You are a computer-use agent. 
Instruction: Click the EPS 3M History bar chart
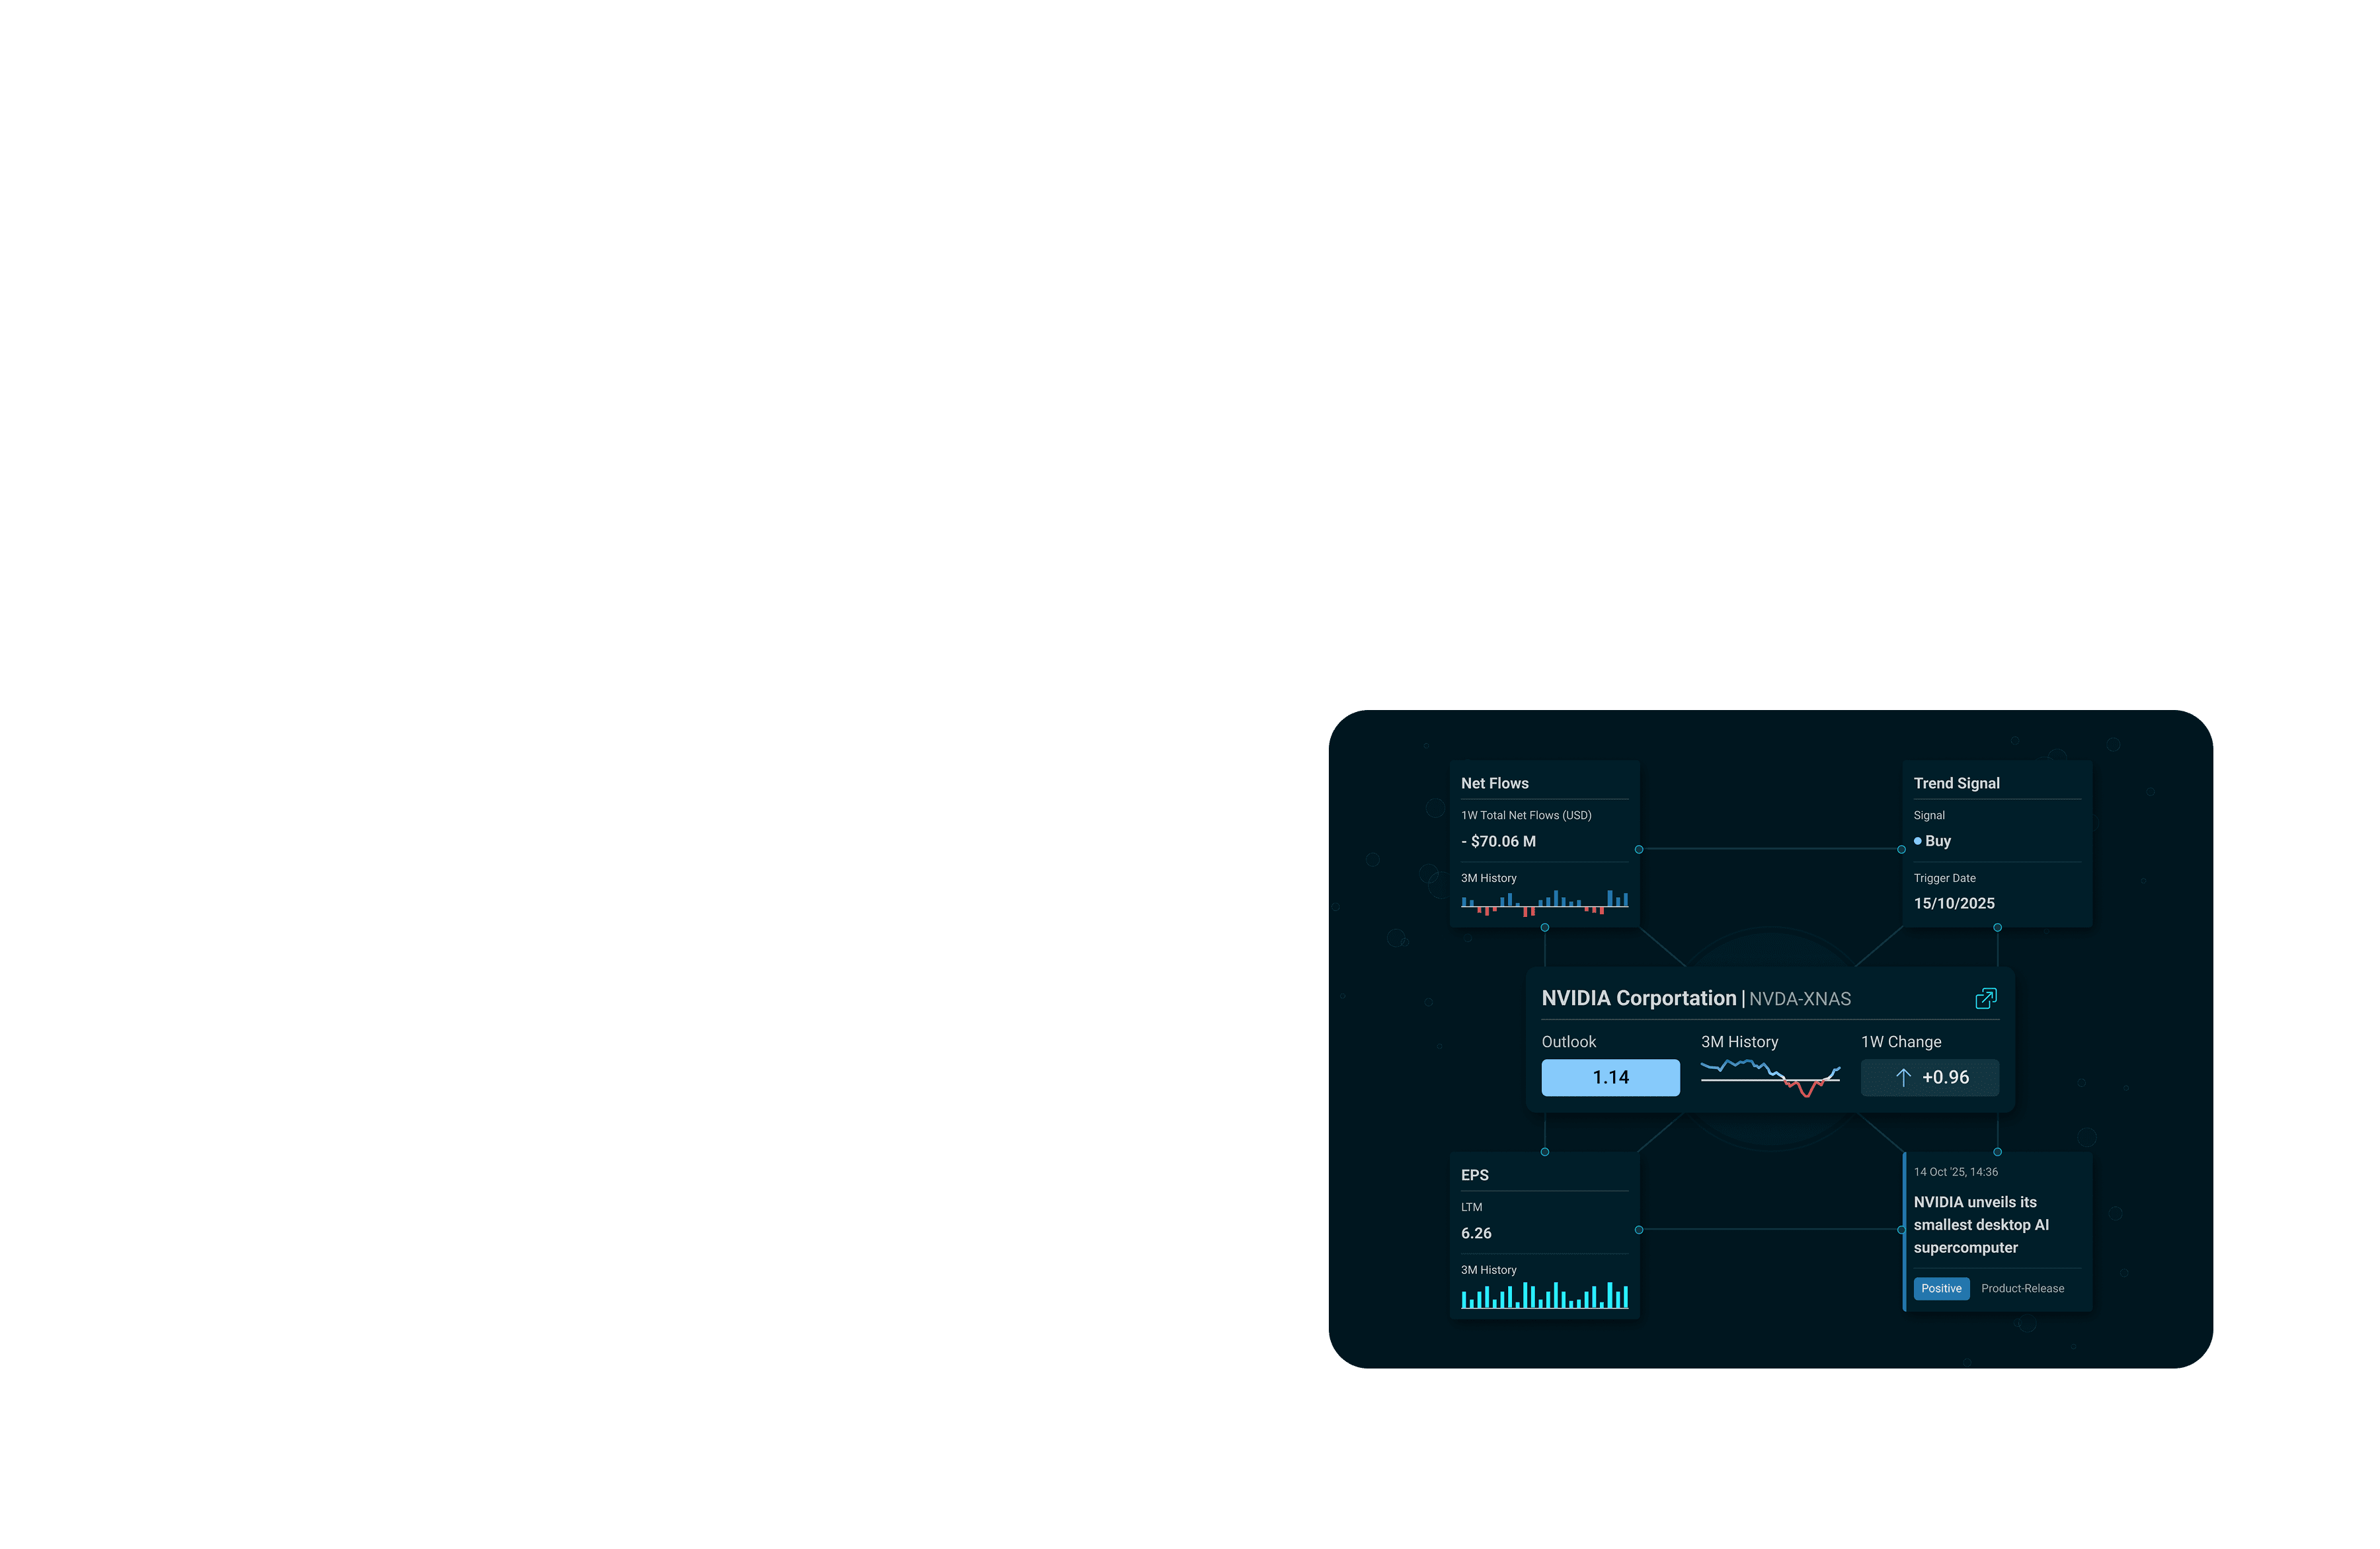point(1544,1295)
